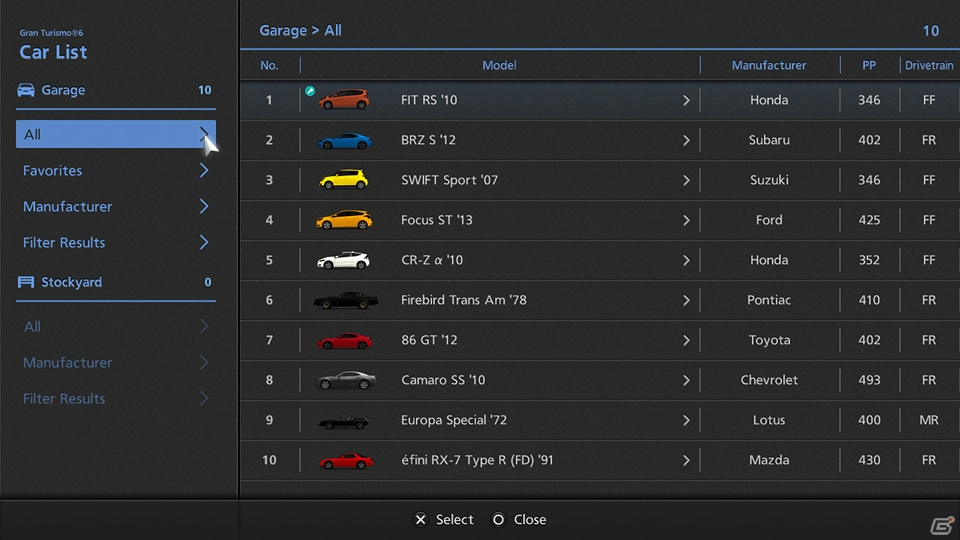Click the PP value '493'
Image resolution: width=960 pixels, height=540 pixels.
(x=869, y=380)
